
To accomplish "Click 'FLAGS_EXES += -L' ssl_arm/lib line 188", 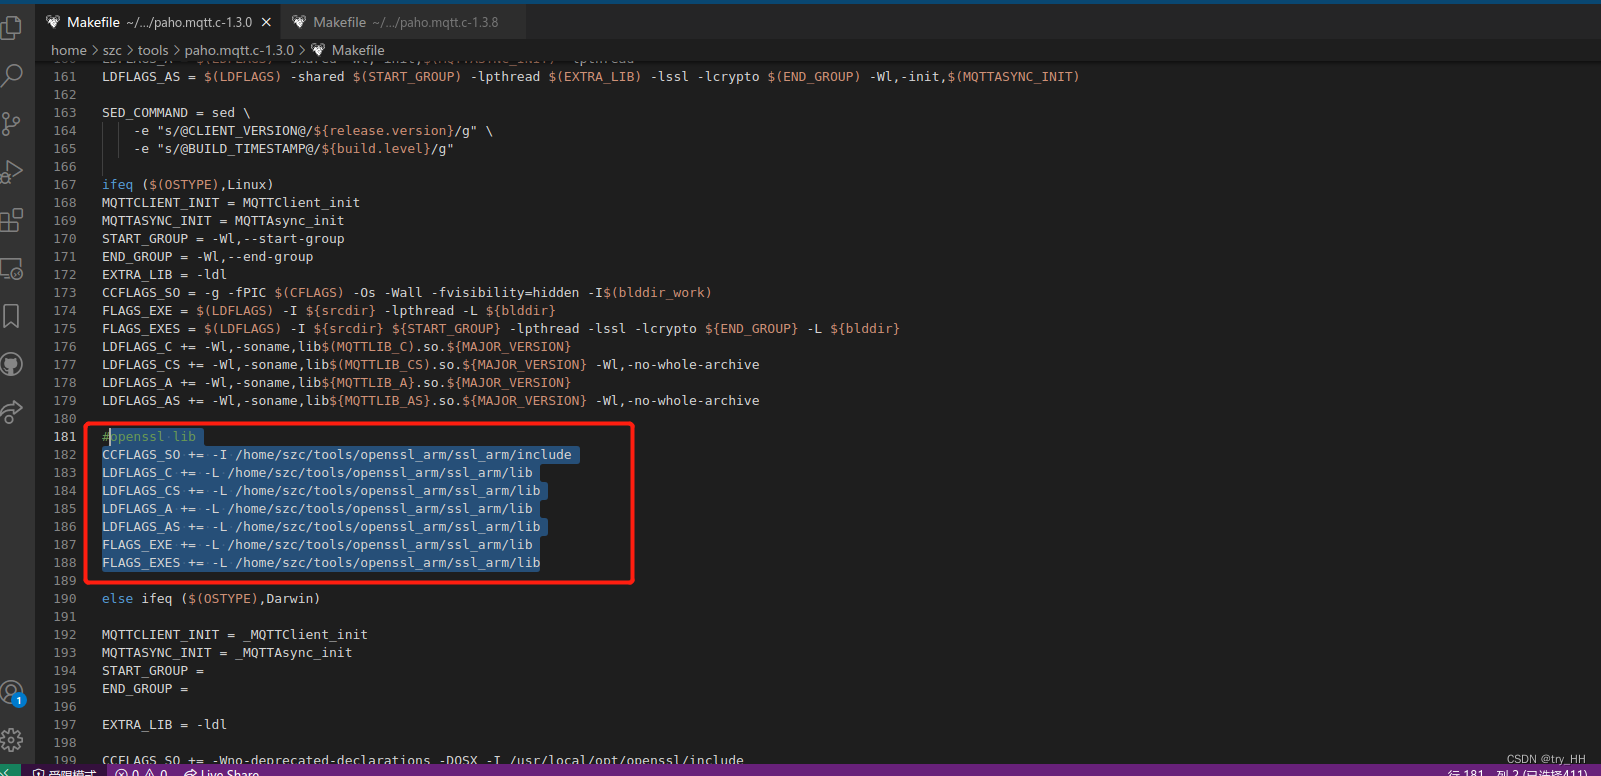I will pos(321,562).
